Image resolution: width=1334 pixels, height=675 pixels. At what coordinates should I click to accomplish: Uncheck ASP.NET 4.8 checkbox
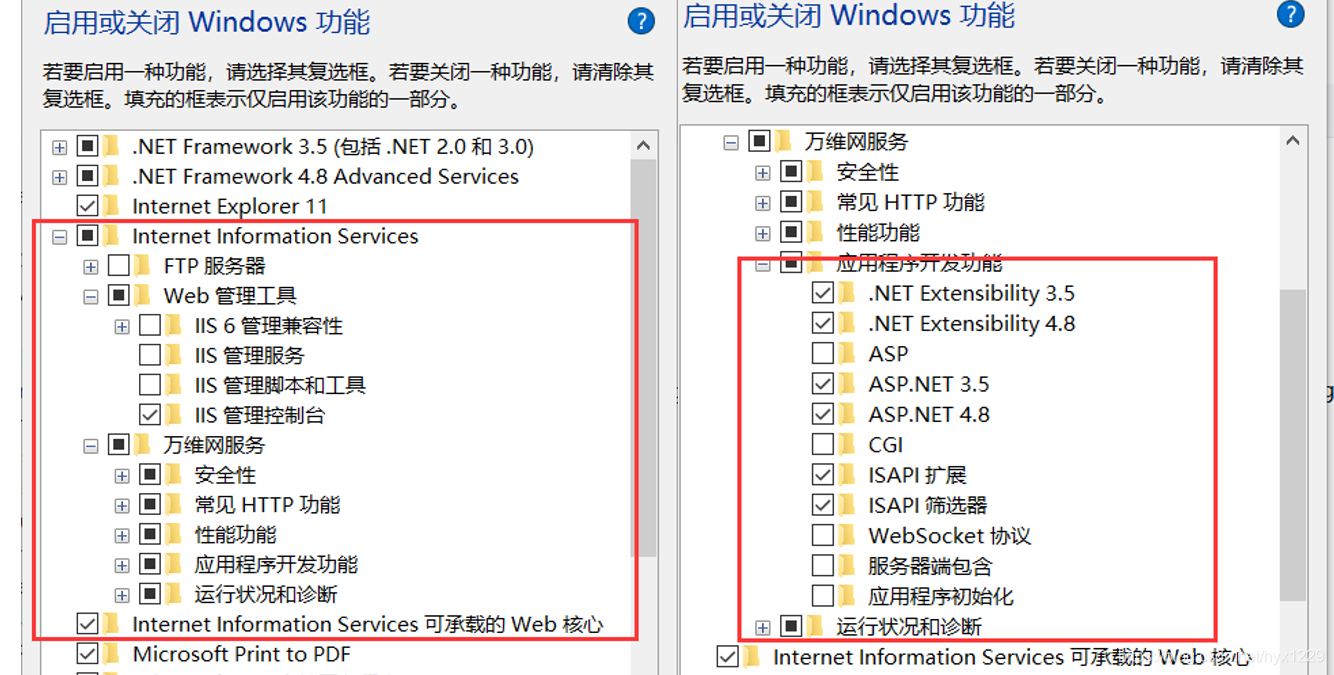pos(823,414)
